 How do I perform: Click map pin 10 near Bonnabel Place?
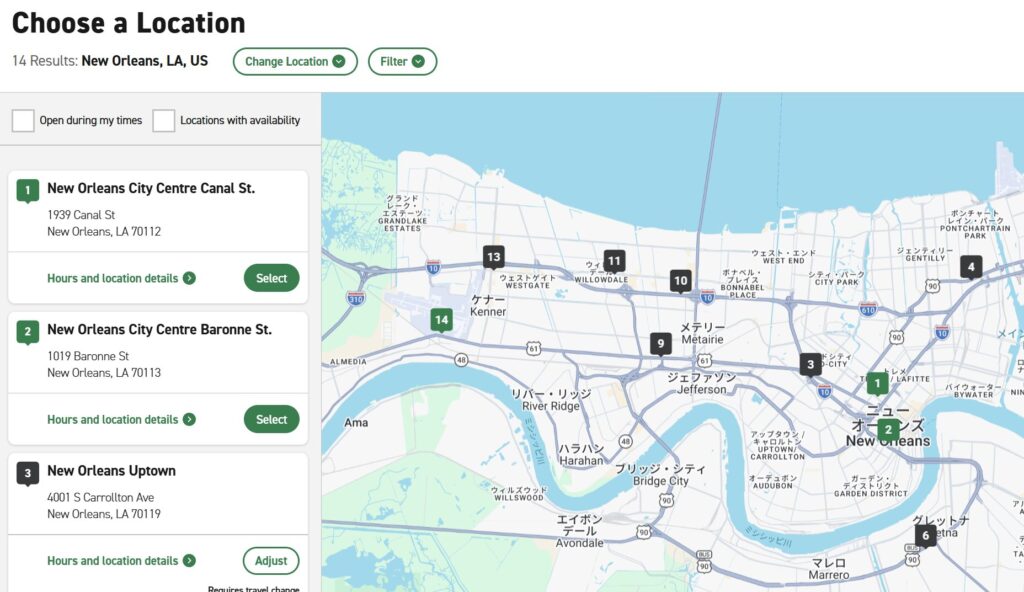coord(681,280)
